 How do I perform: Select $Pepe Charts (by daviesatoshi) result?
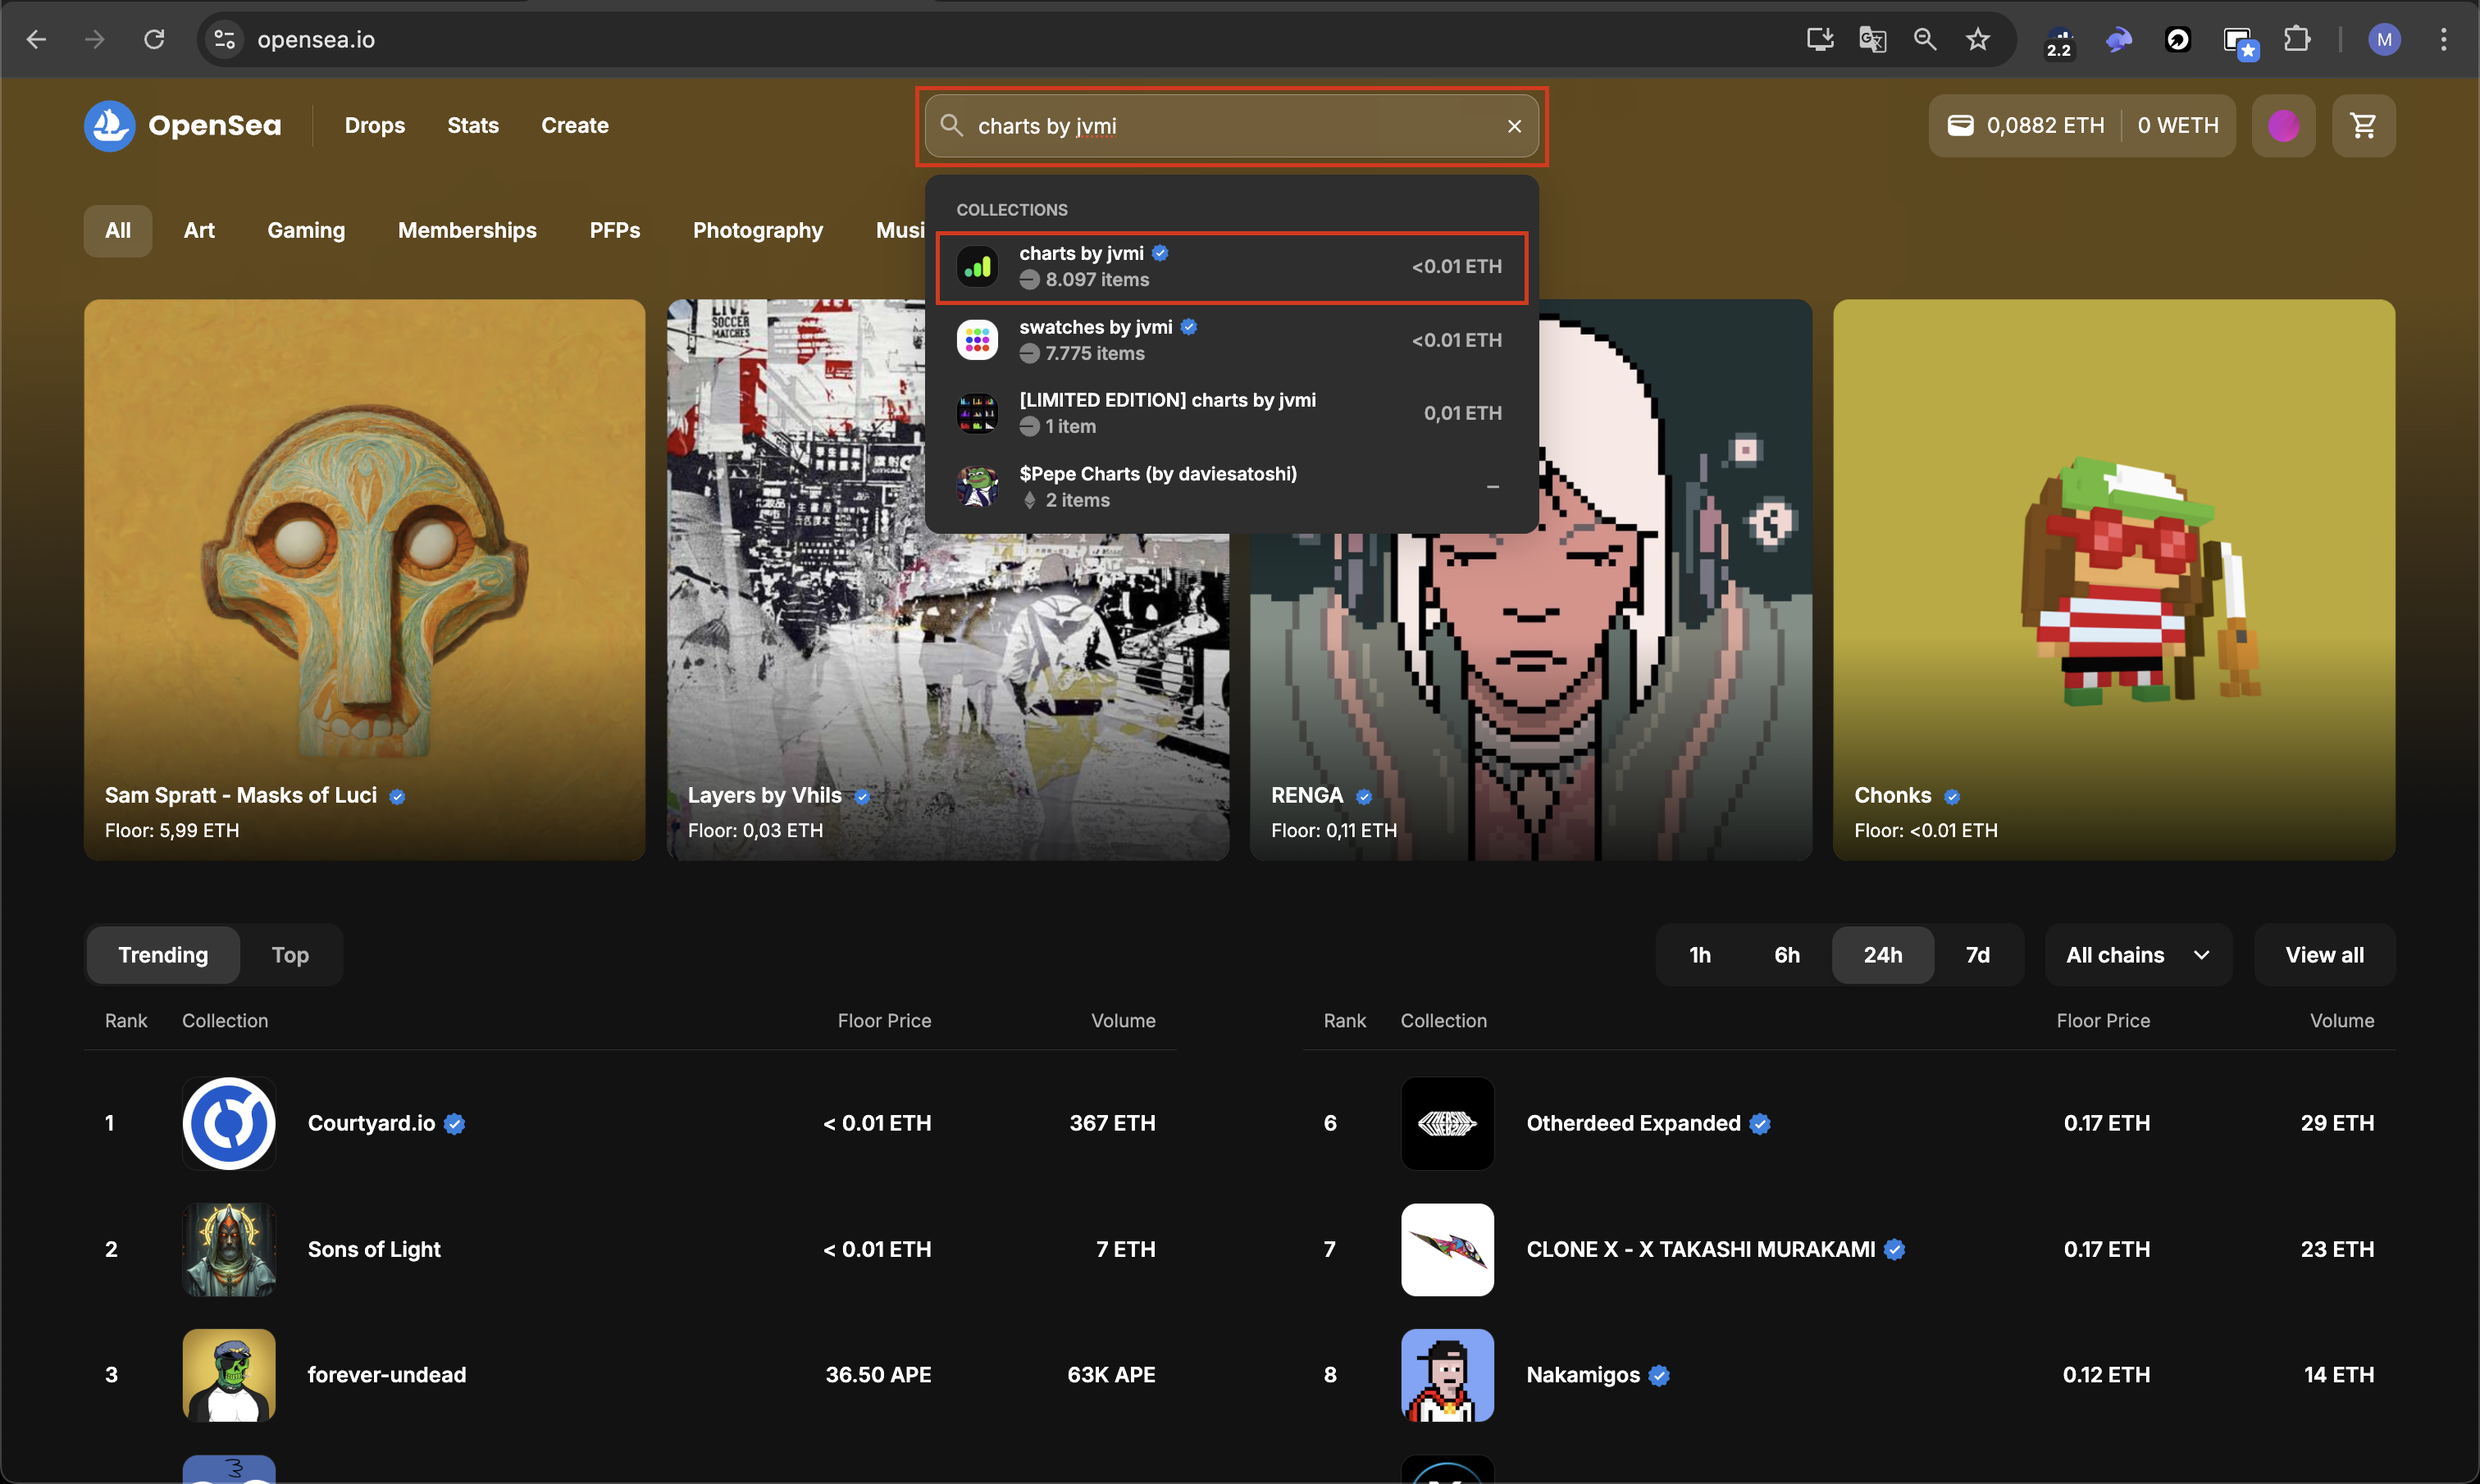1231,487
